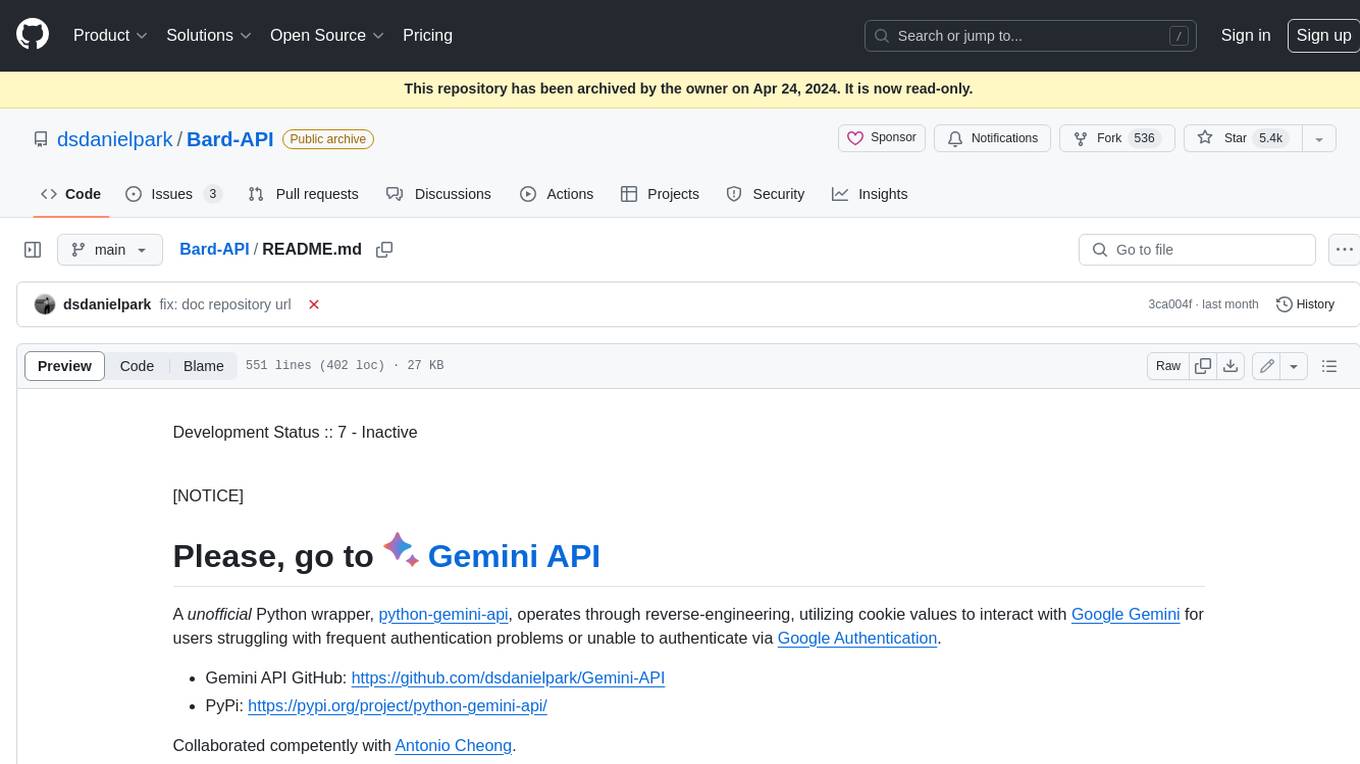This screenshot has height=764, width=1360.
Task: Copy the README.md file path
Action: (384, 250)
